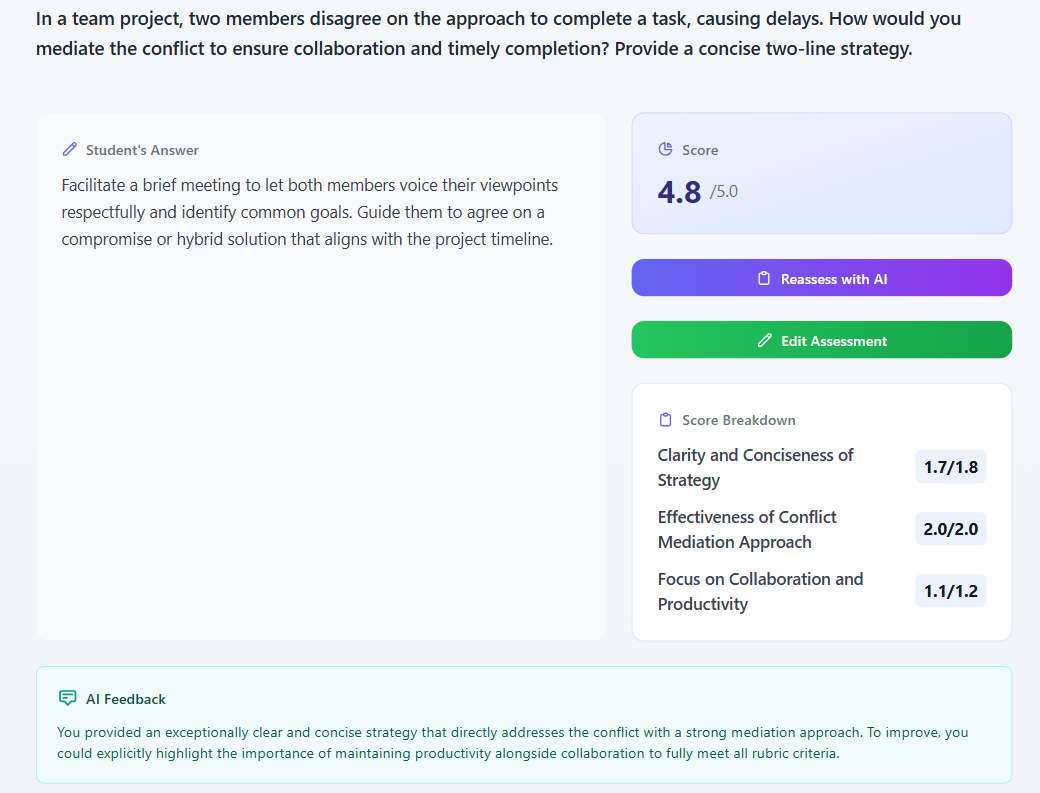Click the pencil icon on Edit Assessment
This screenshot has width=1040, height=793.
765,340
